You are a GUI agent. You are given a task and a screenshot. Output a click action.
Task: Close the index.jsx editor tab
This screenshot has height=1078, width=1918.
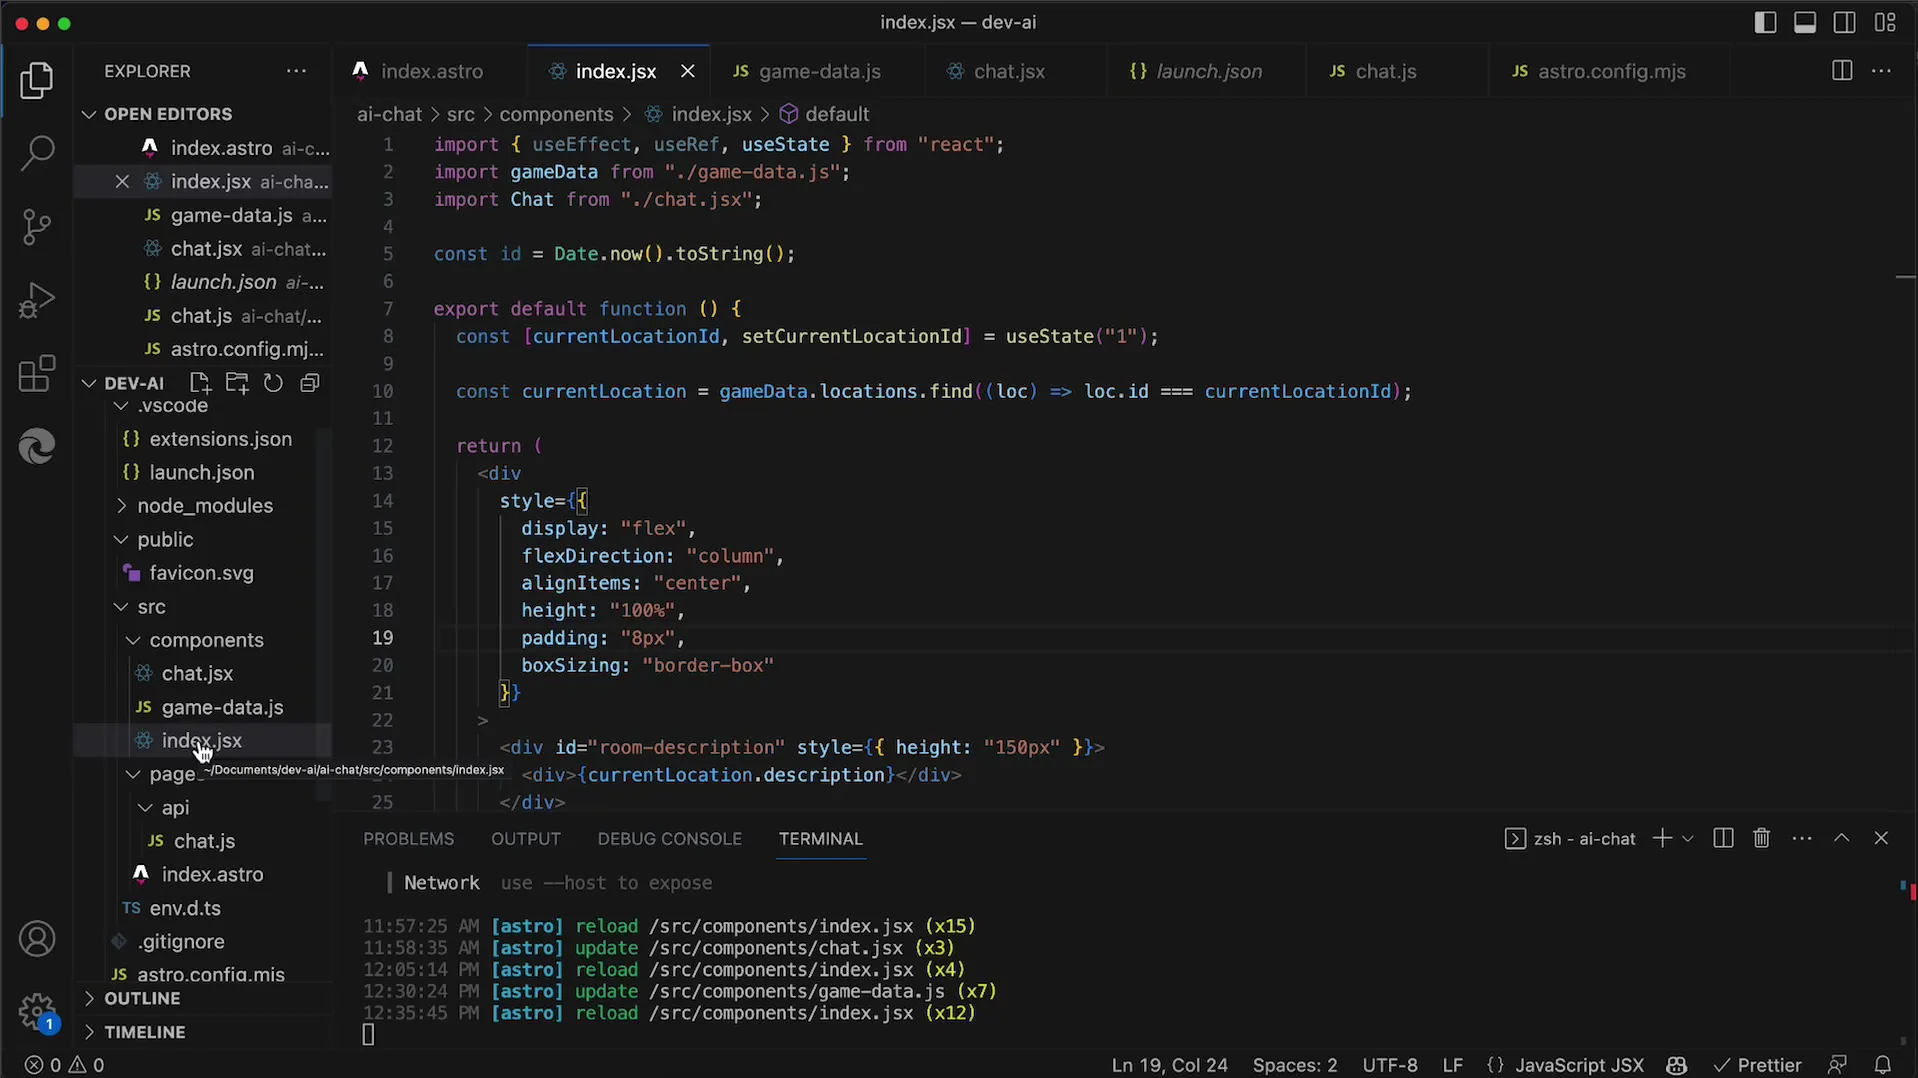pyautogui.click(x=687, y=71)
